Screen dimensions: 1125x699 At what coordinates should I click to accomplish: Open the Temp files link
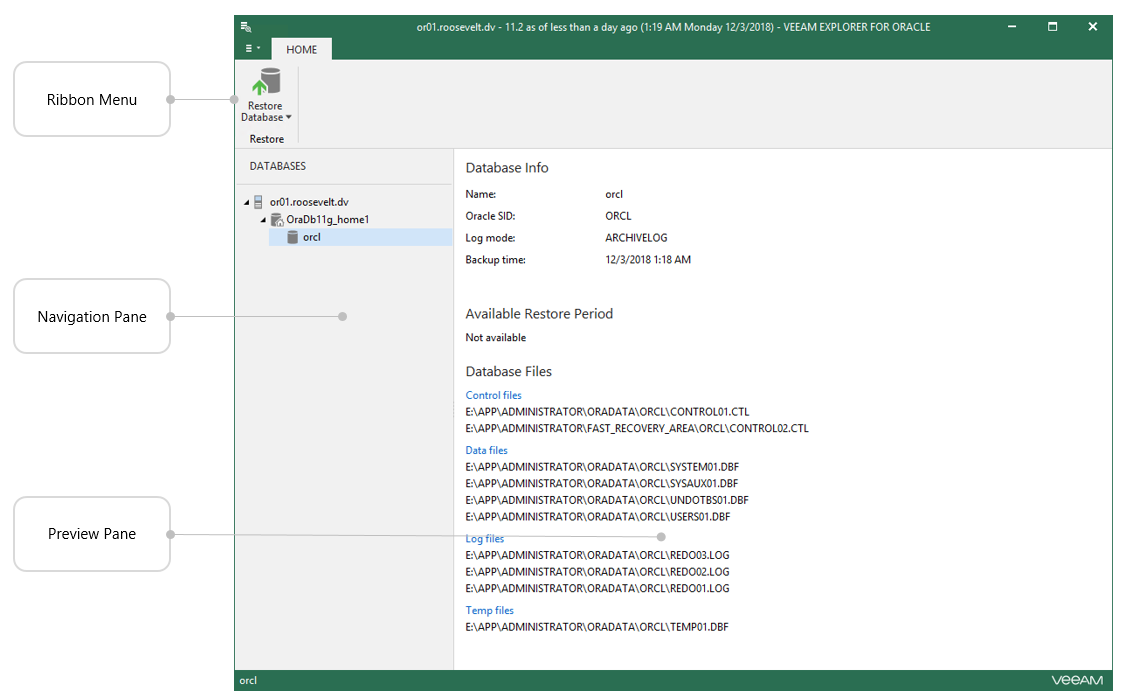[x=489, y=611]
